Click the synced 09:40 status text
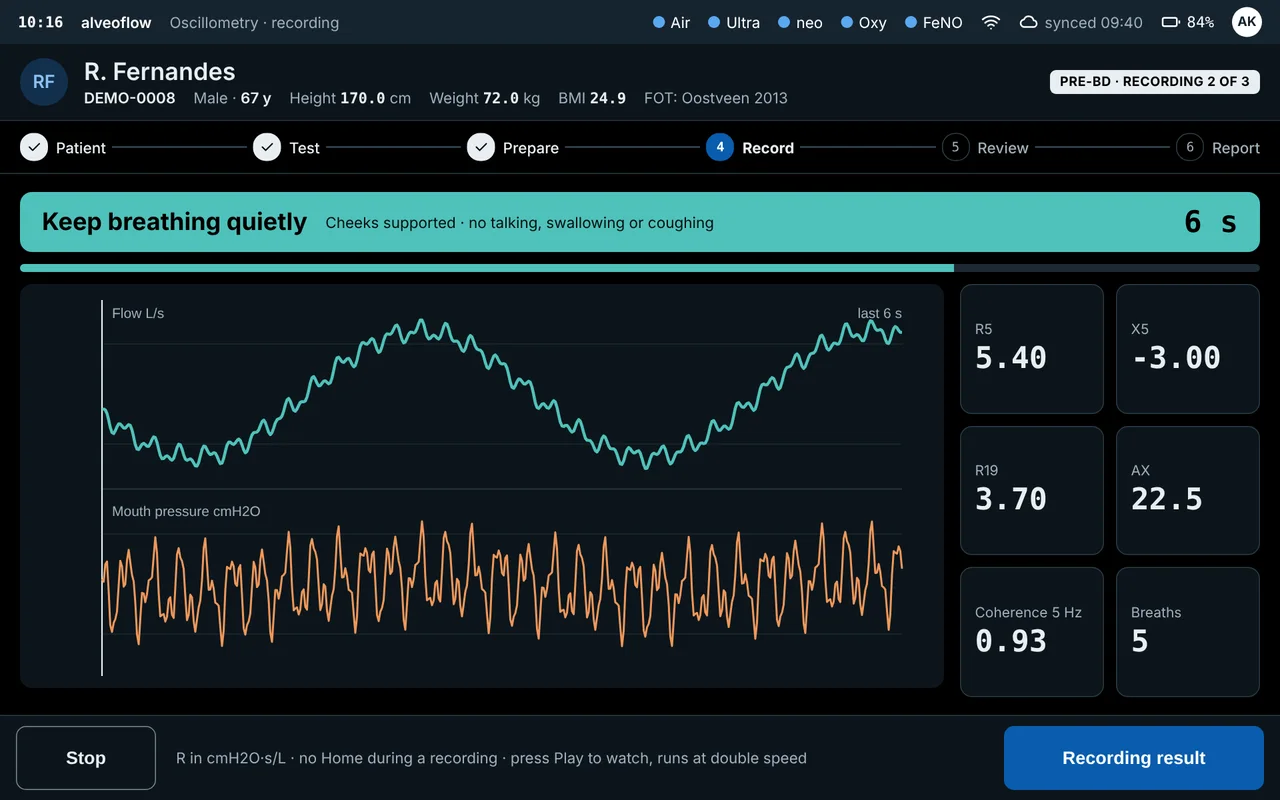1280x800 pixels. pos(1094,22)
